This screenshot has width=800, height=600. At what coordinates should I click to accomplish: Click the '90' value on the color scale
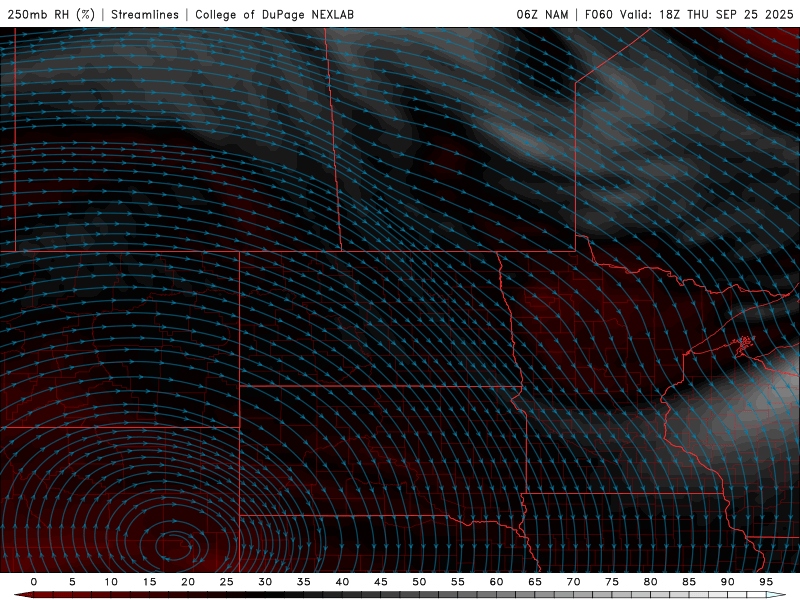(x=727, y=582)
